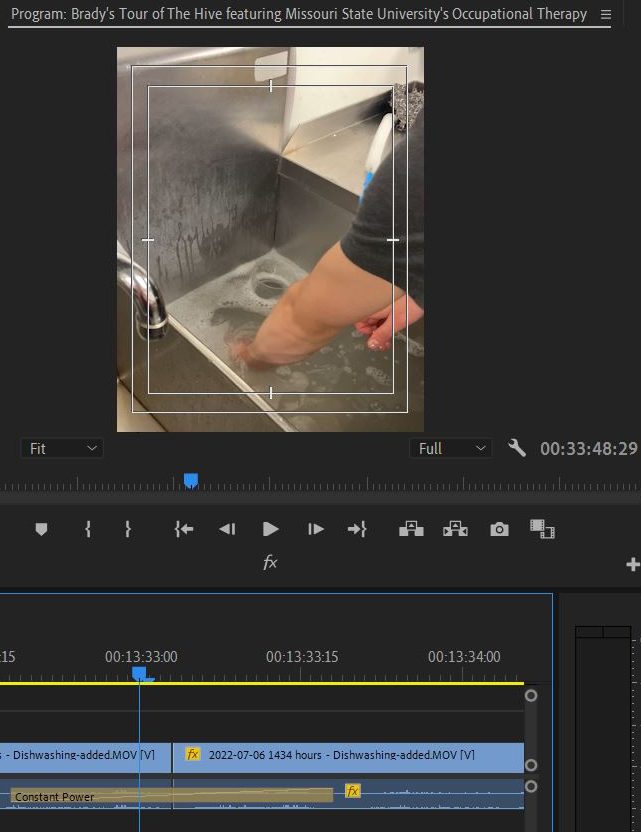Click the timeline ruler playhead handle

coord(139,673)
